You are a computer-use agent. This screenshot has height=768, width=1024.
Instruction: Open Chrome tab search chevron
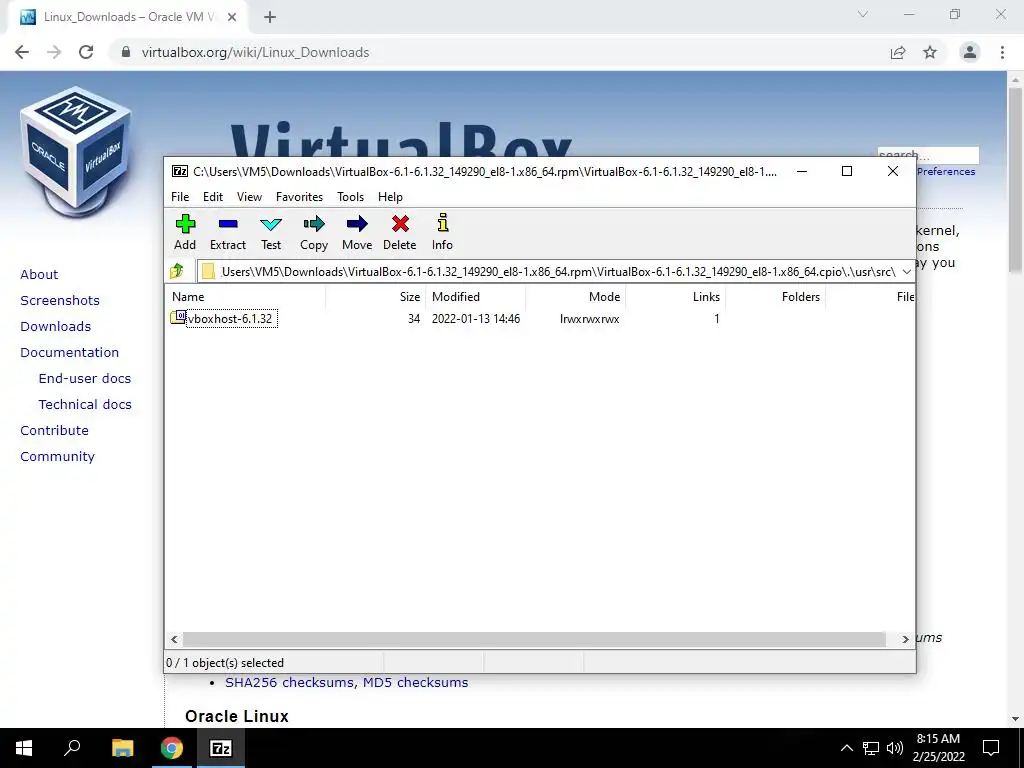[x=863, y=14]
